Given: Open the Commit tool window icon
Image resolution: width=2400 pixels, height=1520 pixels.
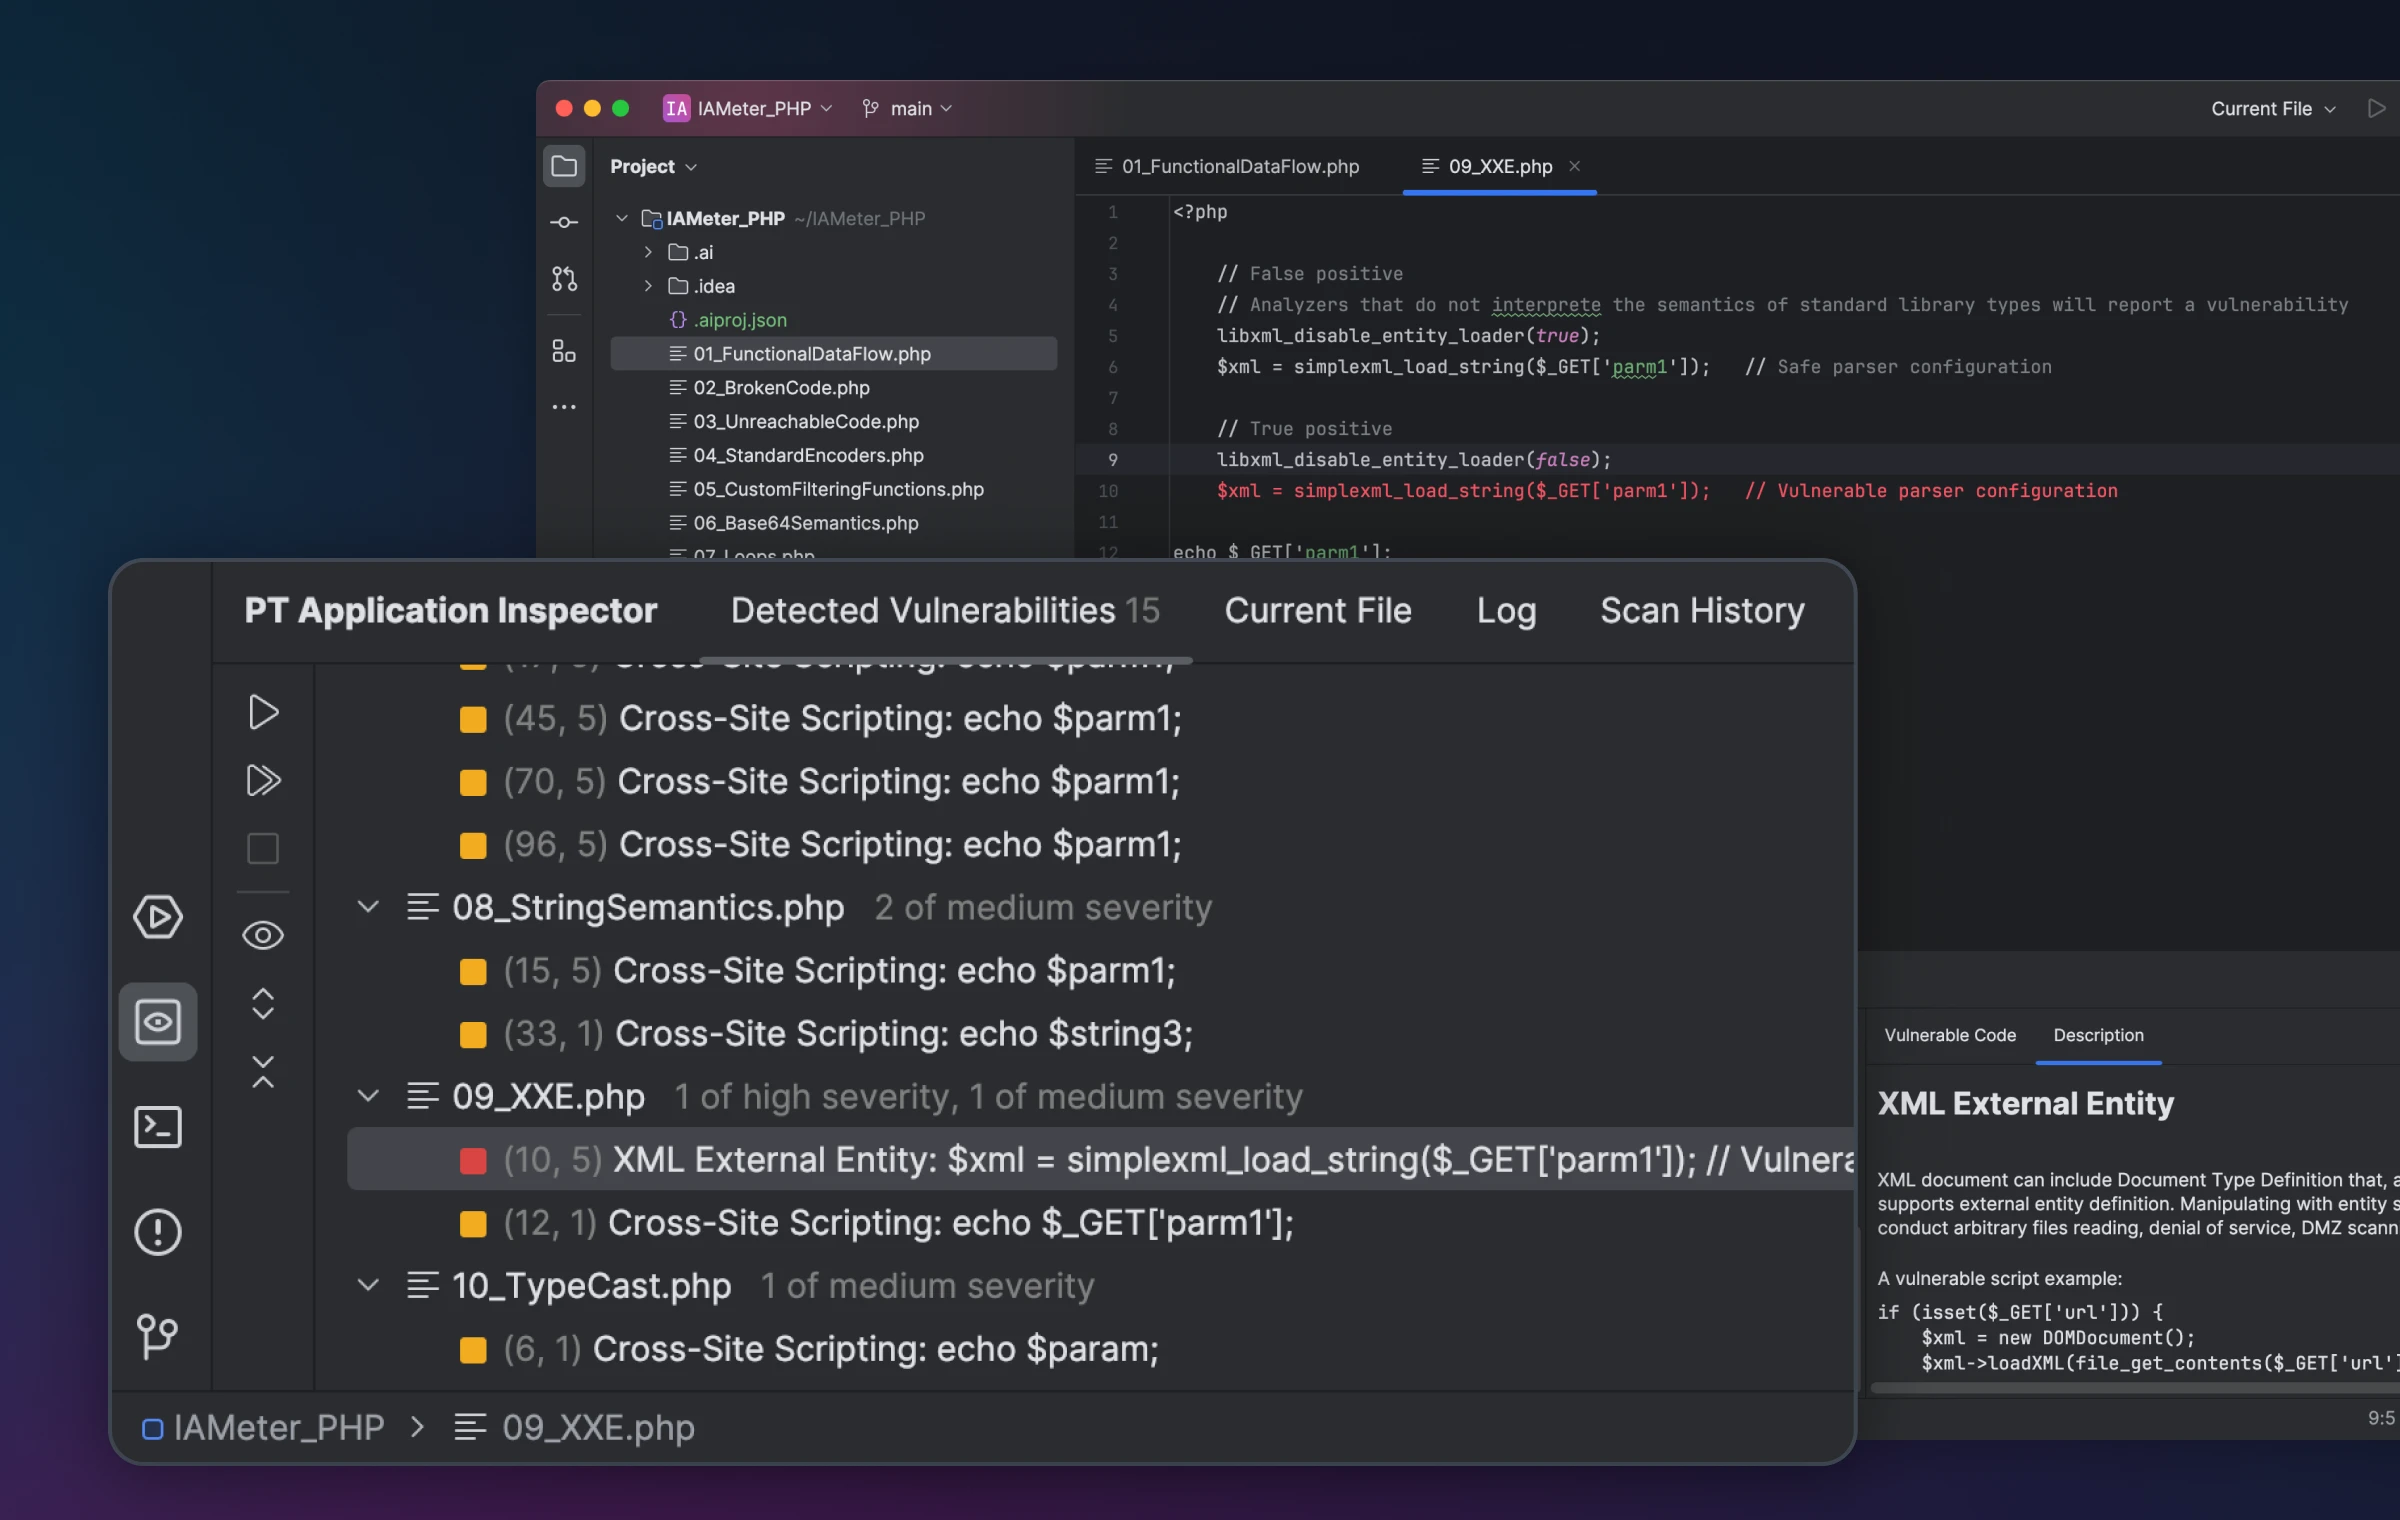Looking at the screenshot, I should point(565,221).
